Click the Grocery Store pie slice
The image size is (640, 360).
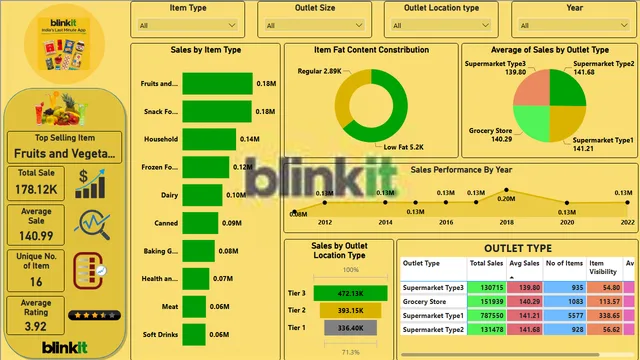pyautogui.click(x=534, y=122)
